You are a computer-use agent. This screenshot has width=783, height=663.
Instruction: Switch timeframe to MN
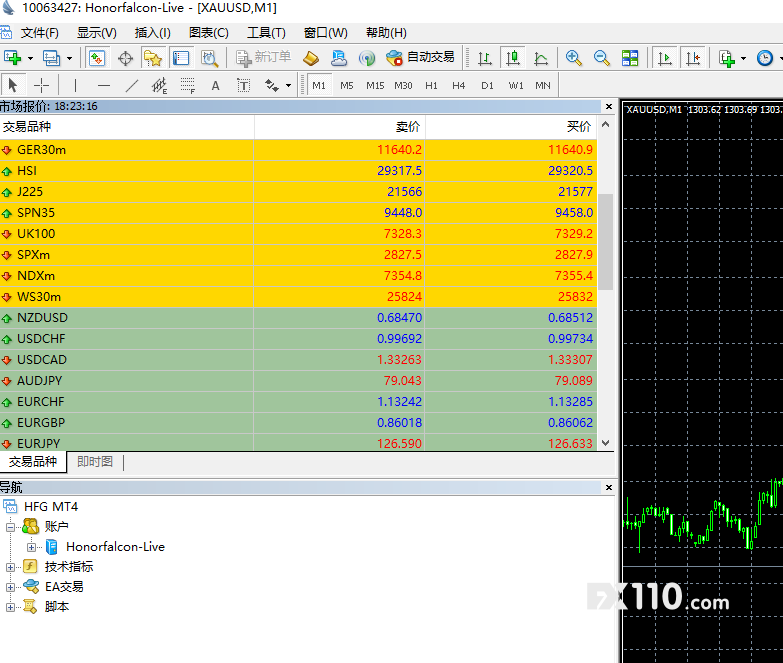pyautogui.click(x=543, y=85)
